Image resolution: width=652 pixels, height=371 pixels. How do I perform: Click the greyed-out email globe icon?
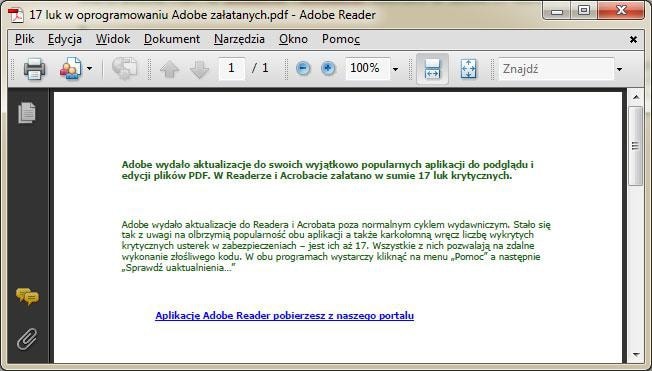(x=124, y=69)
